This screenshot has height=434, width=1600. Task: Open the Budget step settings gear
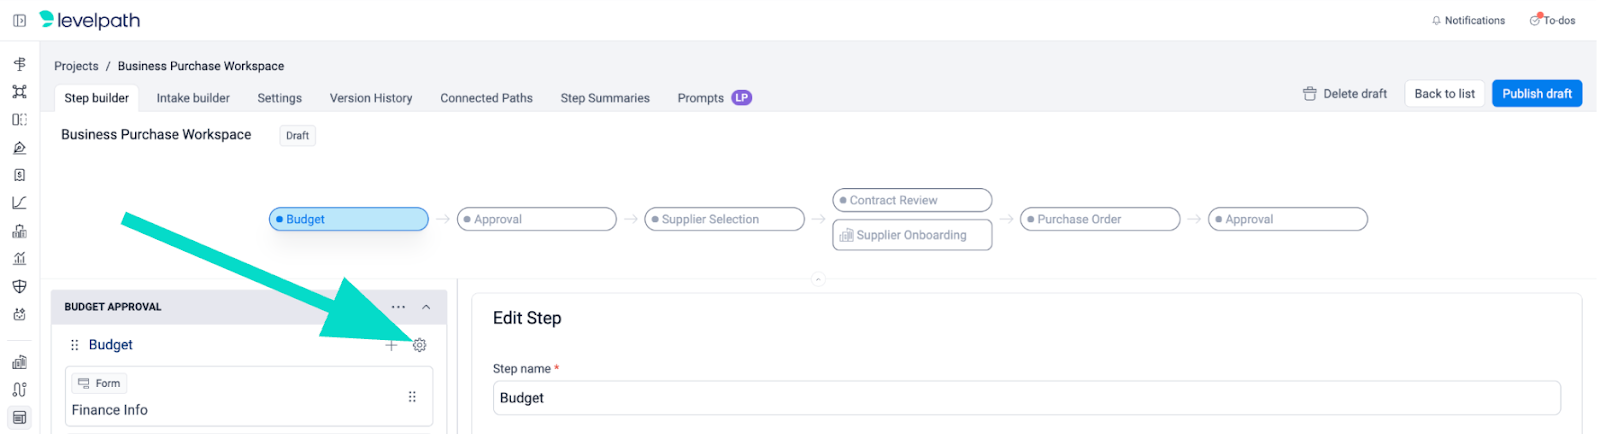[x=419, y=345]
